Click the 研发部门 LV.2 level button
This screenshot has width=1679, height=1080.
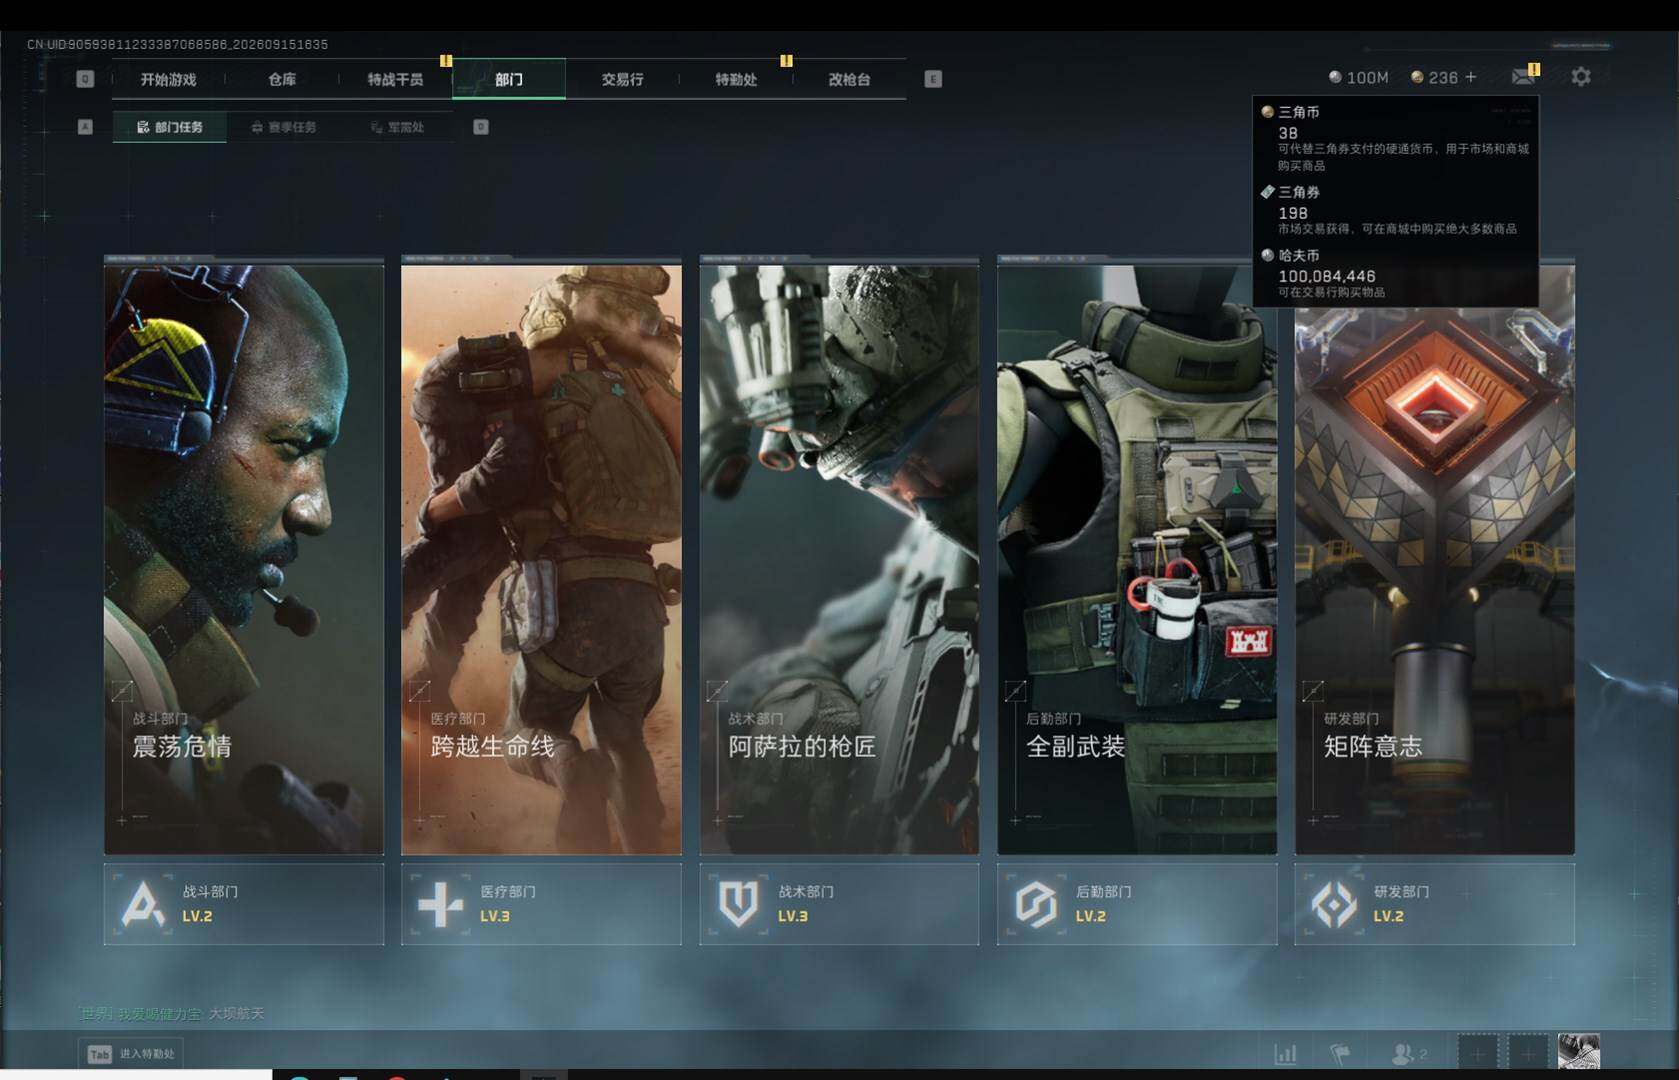pyautogui.click(x=1435, y=904)
